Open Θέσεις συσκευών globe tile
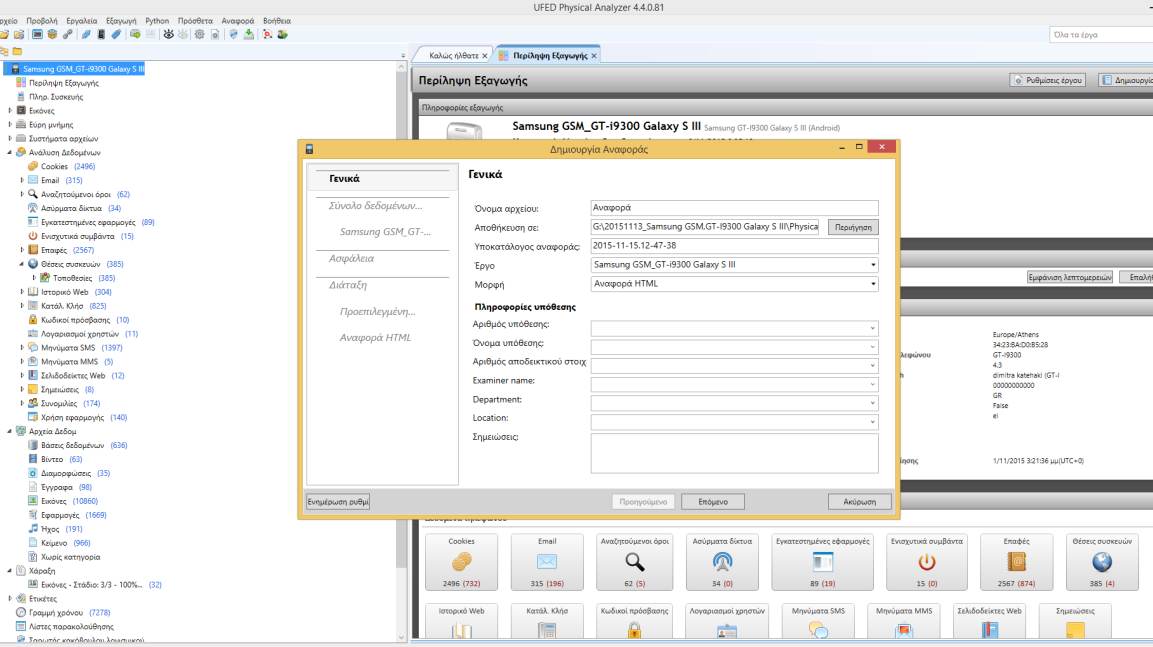Viewport: 1153px width, 647px height. coord(1102,562)
